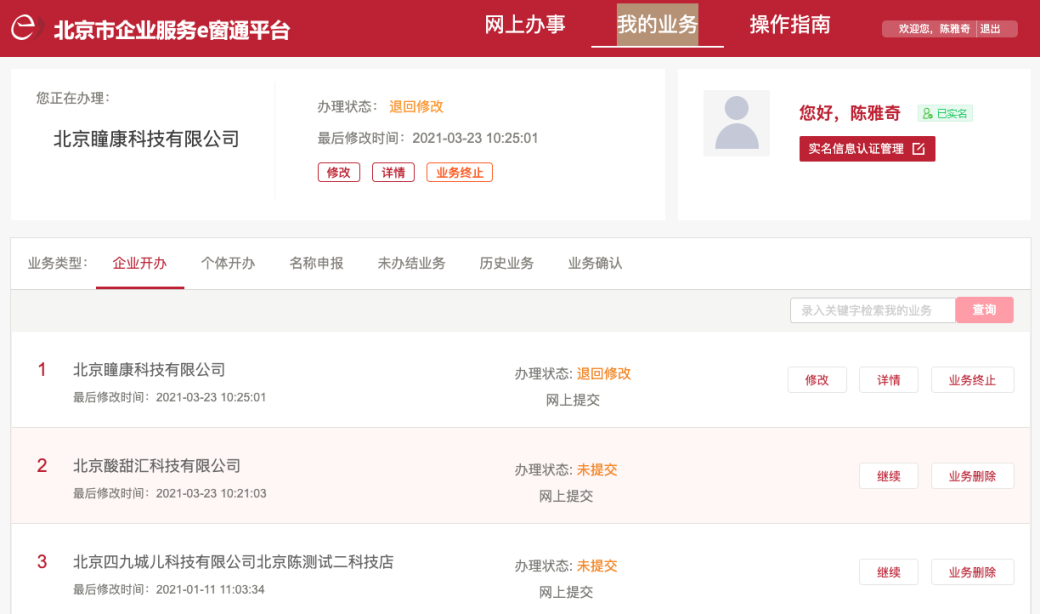The height and width of the screenshot is (614, 1041).
Task: Click 业务删除 for 北京四九城儿科技有限公司 row
Action: 972,572
